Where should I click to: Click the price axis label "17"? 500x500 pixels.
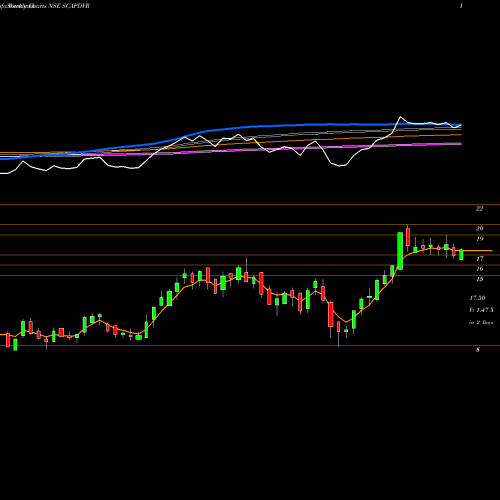point(479,259)
